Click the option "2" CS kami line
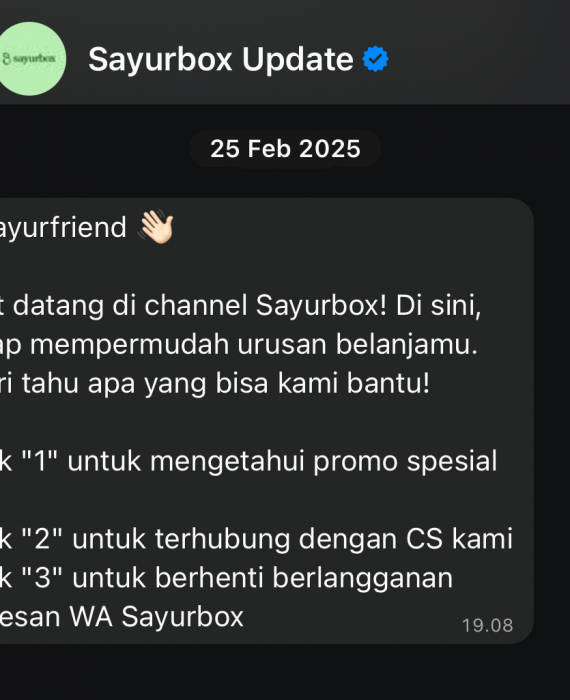The width and height of the screenshot is (570, 700). 256,539
